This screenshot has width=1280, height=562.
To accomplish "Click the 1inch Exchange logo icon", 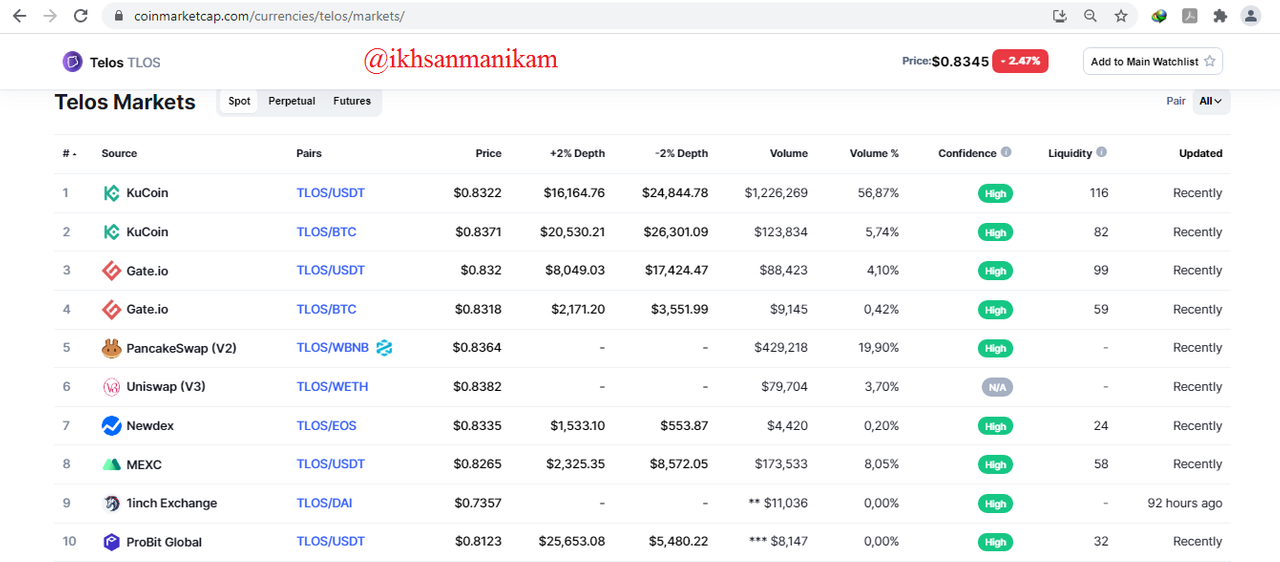I will (x=112, y=503).
